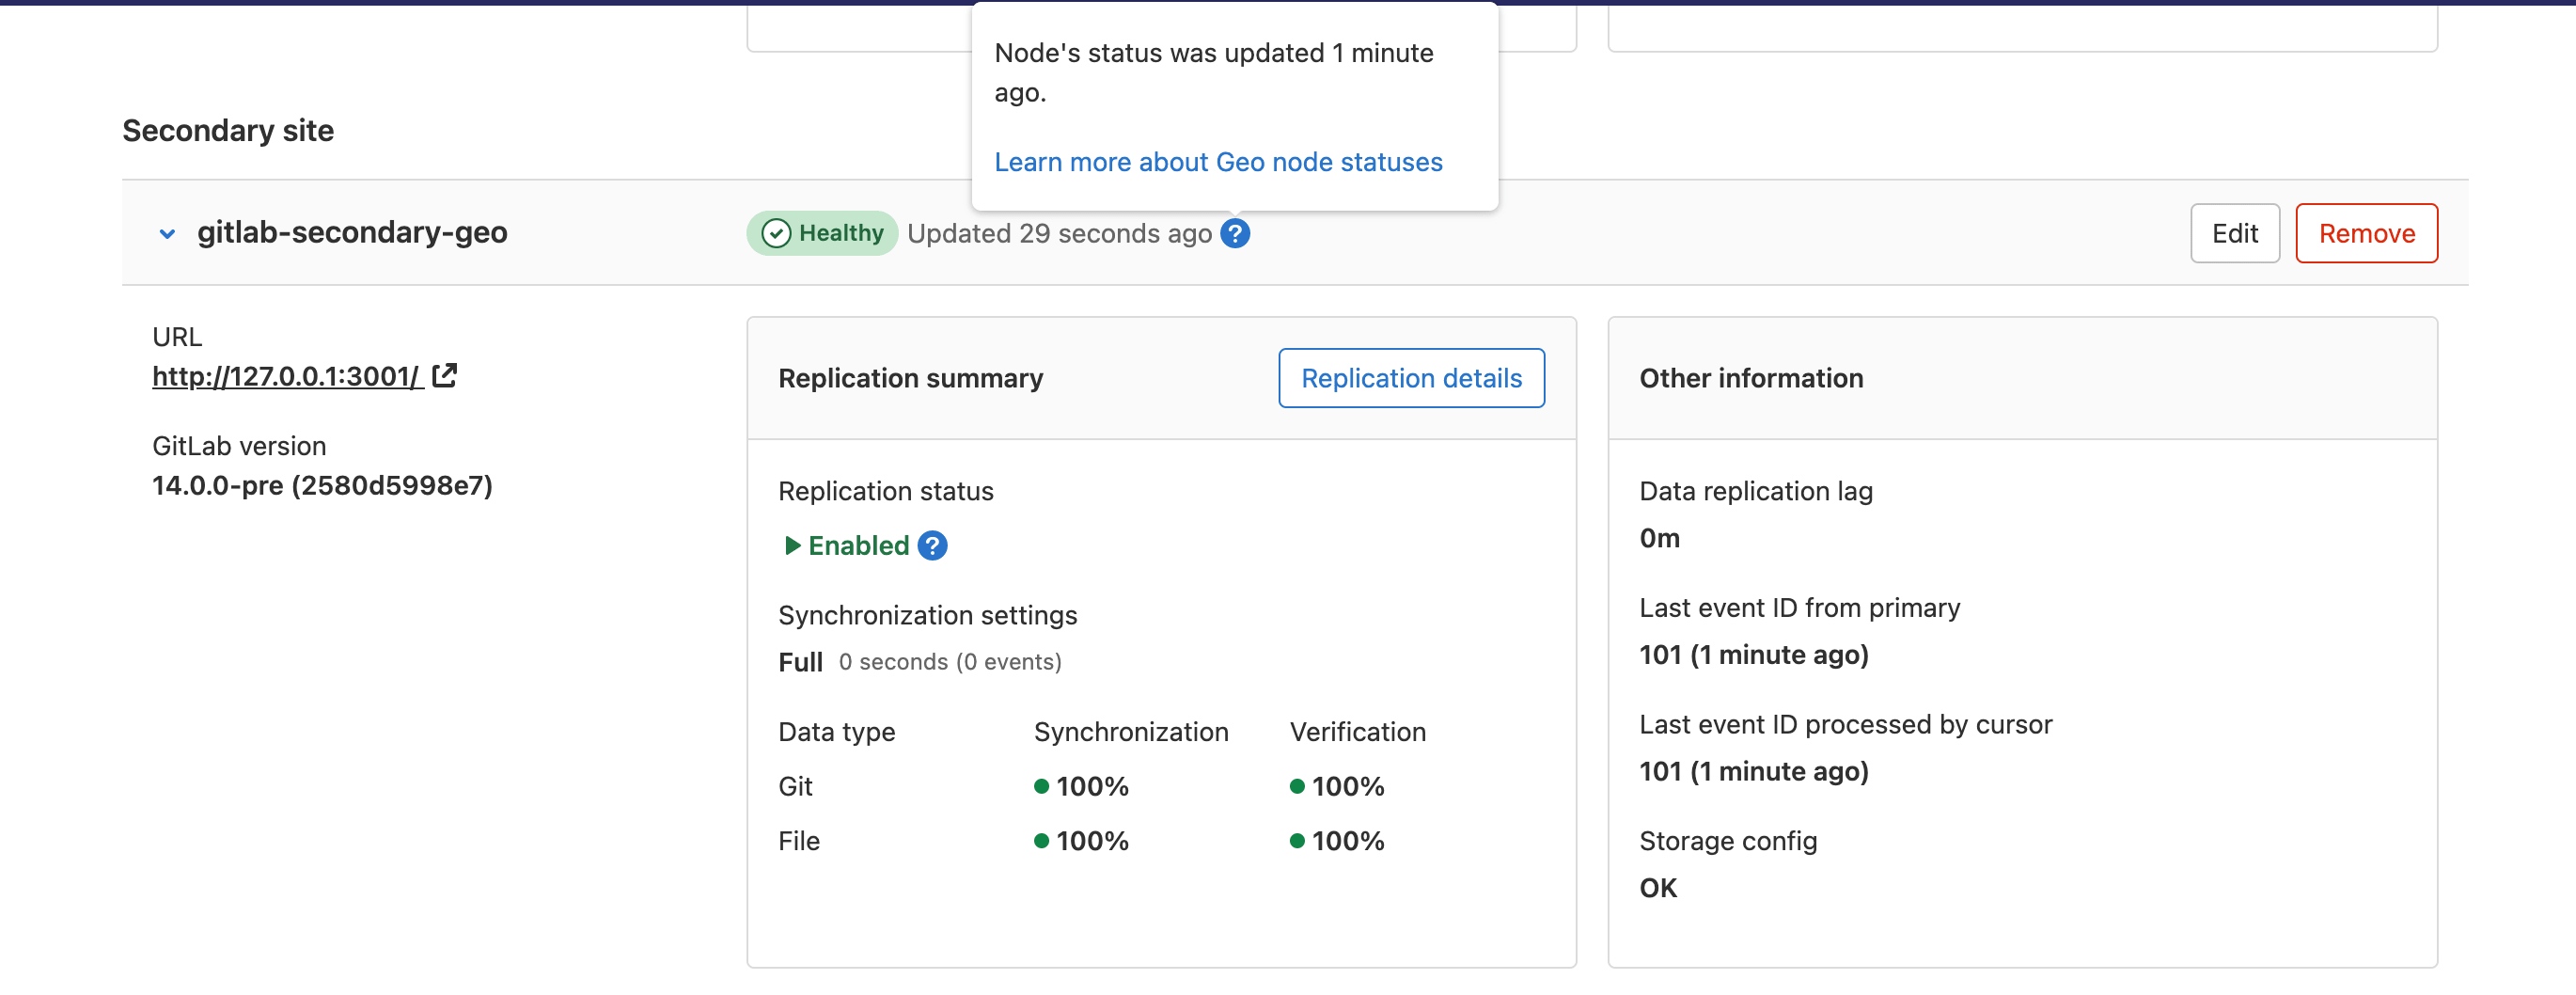
Task: Click File synchronization green status dot
Action: pos(1041,841)
